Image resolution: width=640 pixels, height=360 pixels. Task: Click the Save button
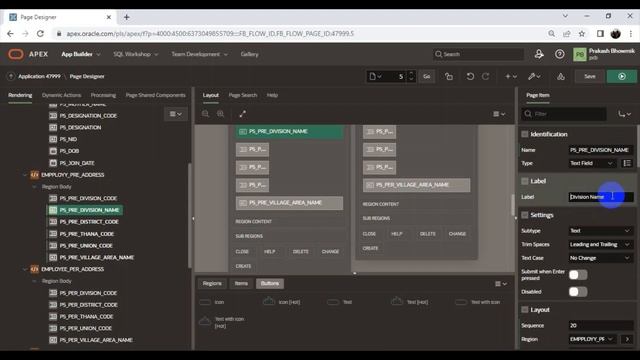589,76
